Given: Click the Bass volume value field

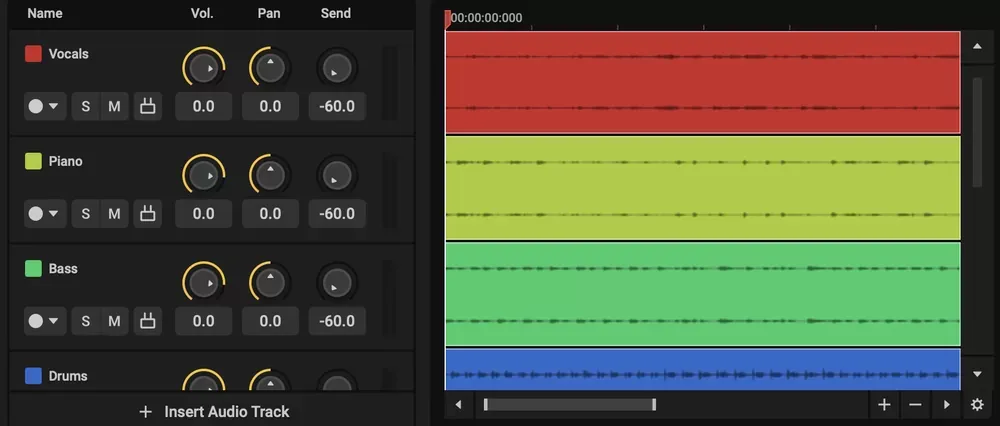Looking at the screenshot, I should (203, 321).
